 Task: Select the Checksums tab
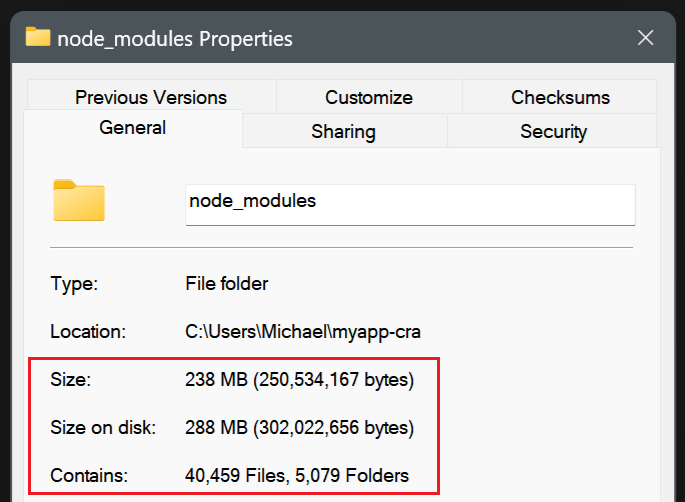[560, 97]
